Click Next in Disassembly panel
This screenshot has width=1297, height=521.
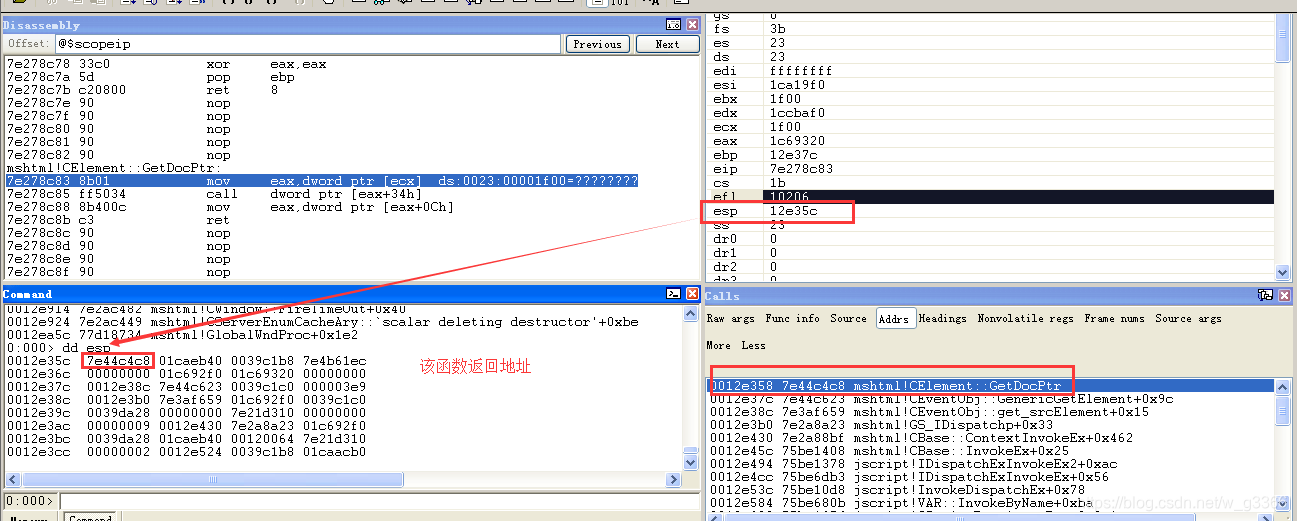click(x=667, y=44)
